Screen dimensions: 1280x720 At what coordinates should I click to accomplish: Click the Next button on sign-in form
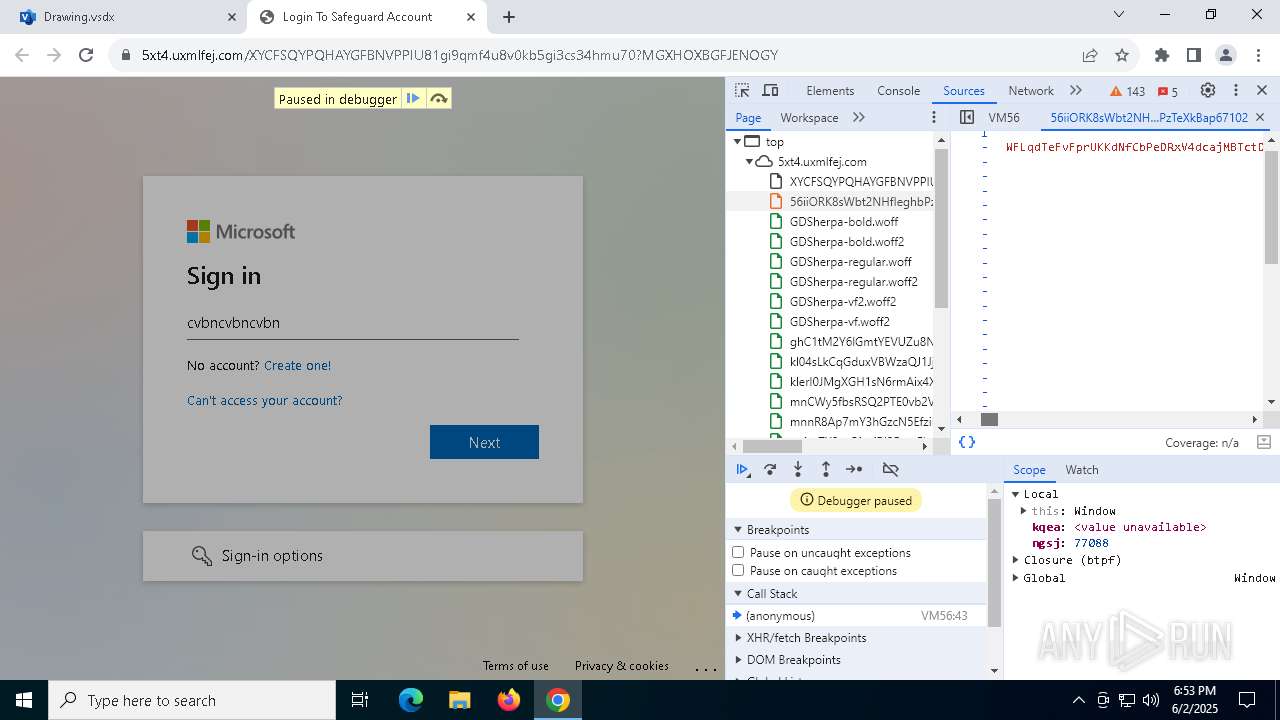click(x=484, y=442)
